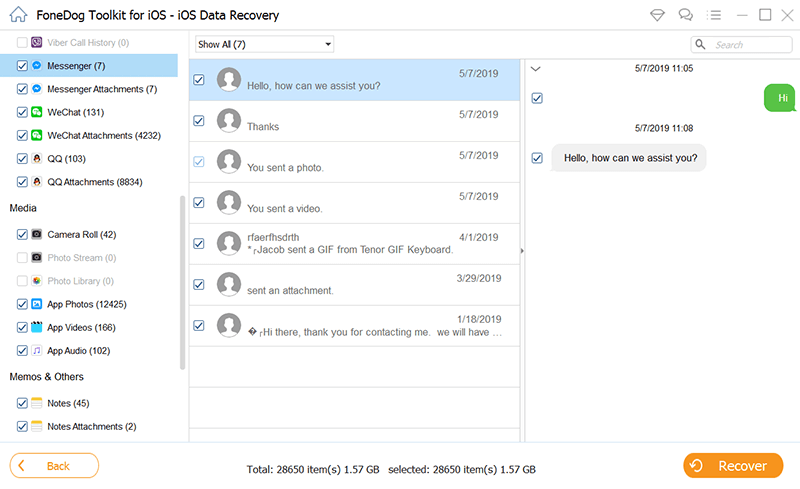The width and height of the screenshot is (800, 489).
Task: Select QQ Attachments (8834) category
Action: [95, 182]
